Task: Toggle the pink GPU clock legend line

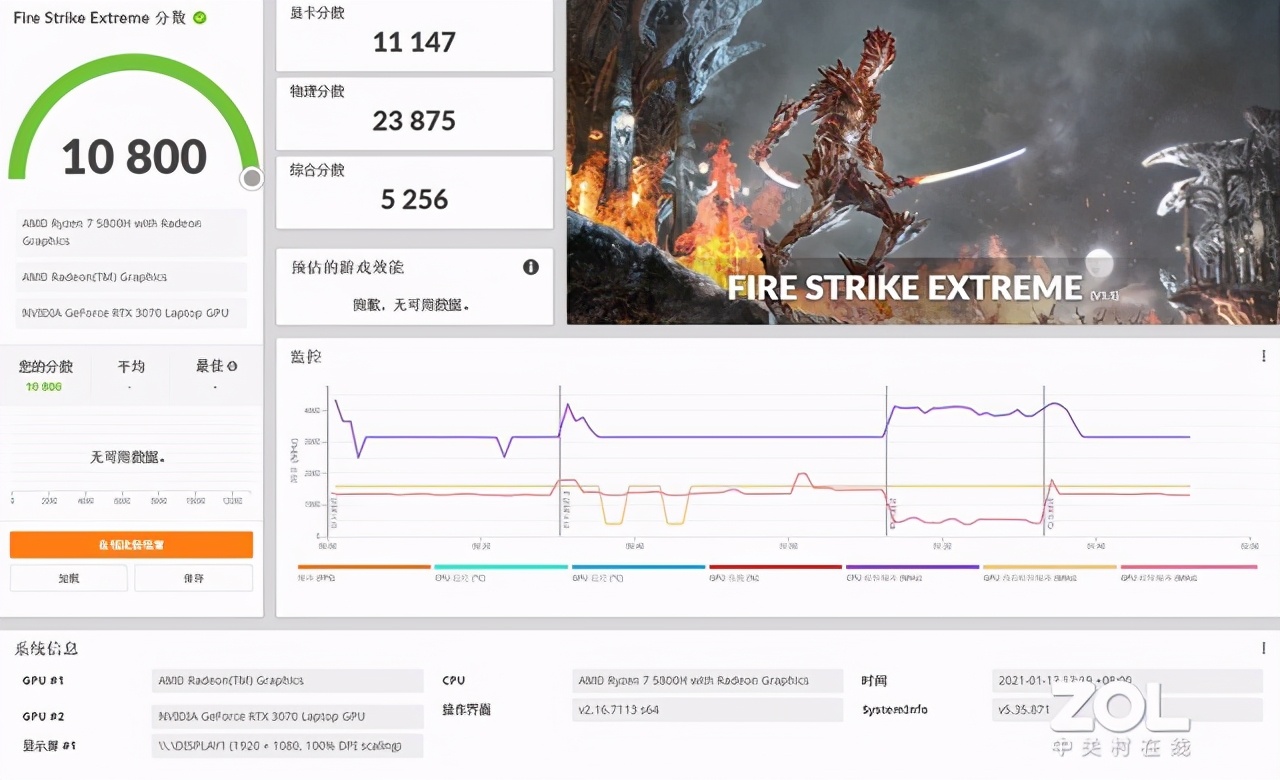Action: click(x=1188, y=567)
